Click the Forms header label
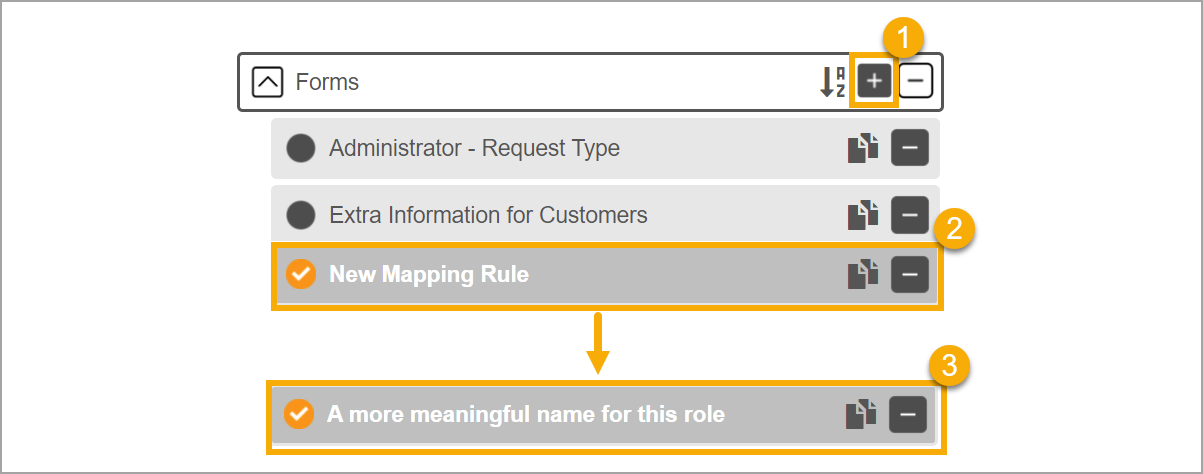Viewport: 1203px width, 474px height. click(x=327, y=82)
